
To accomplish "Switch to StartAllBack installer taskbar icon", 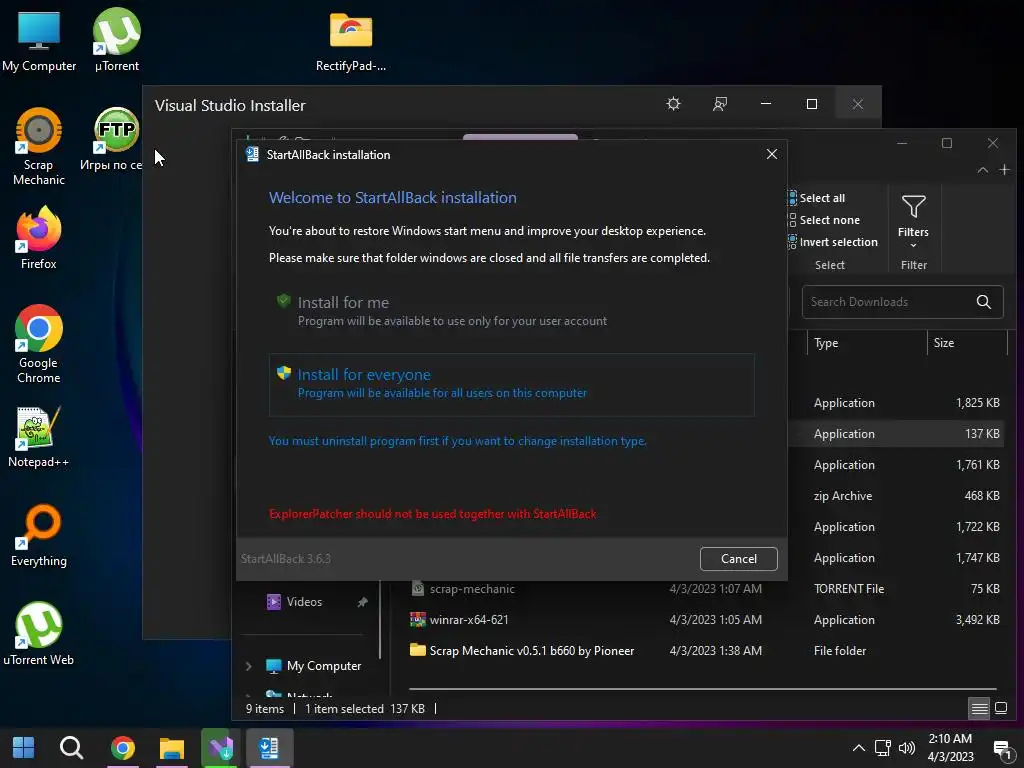I will pyautogui.click(x=270, y=748).
